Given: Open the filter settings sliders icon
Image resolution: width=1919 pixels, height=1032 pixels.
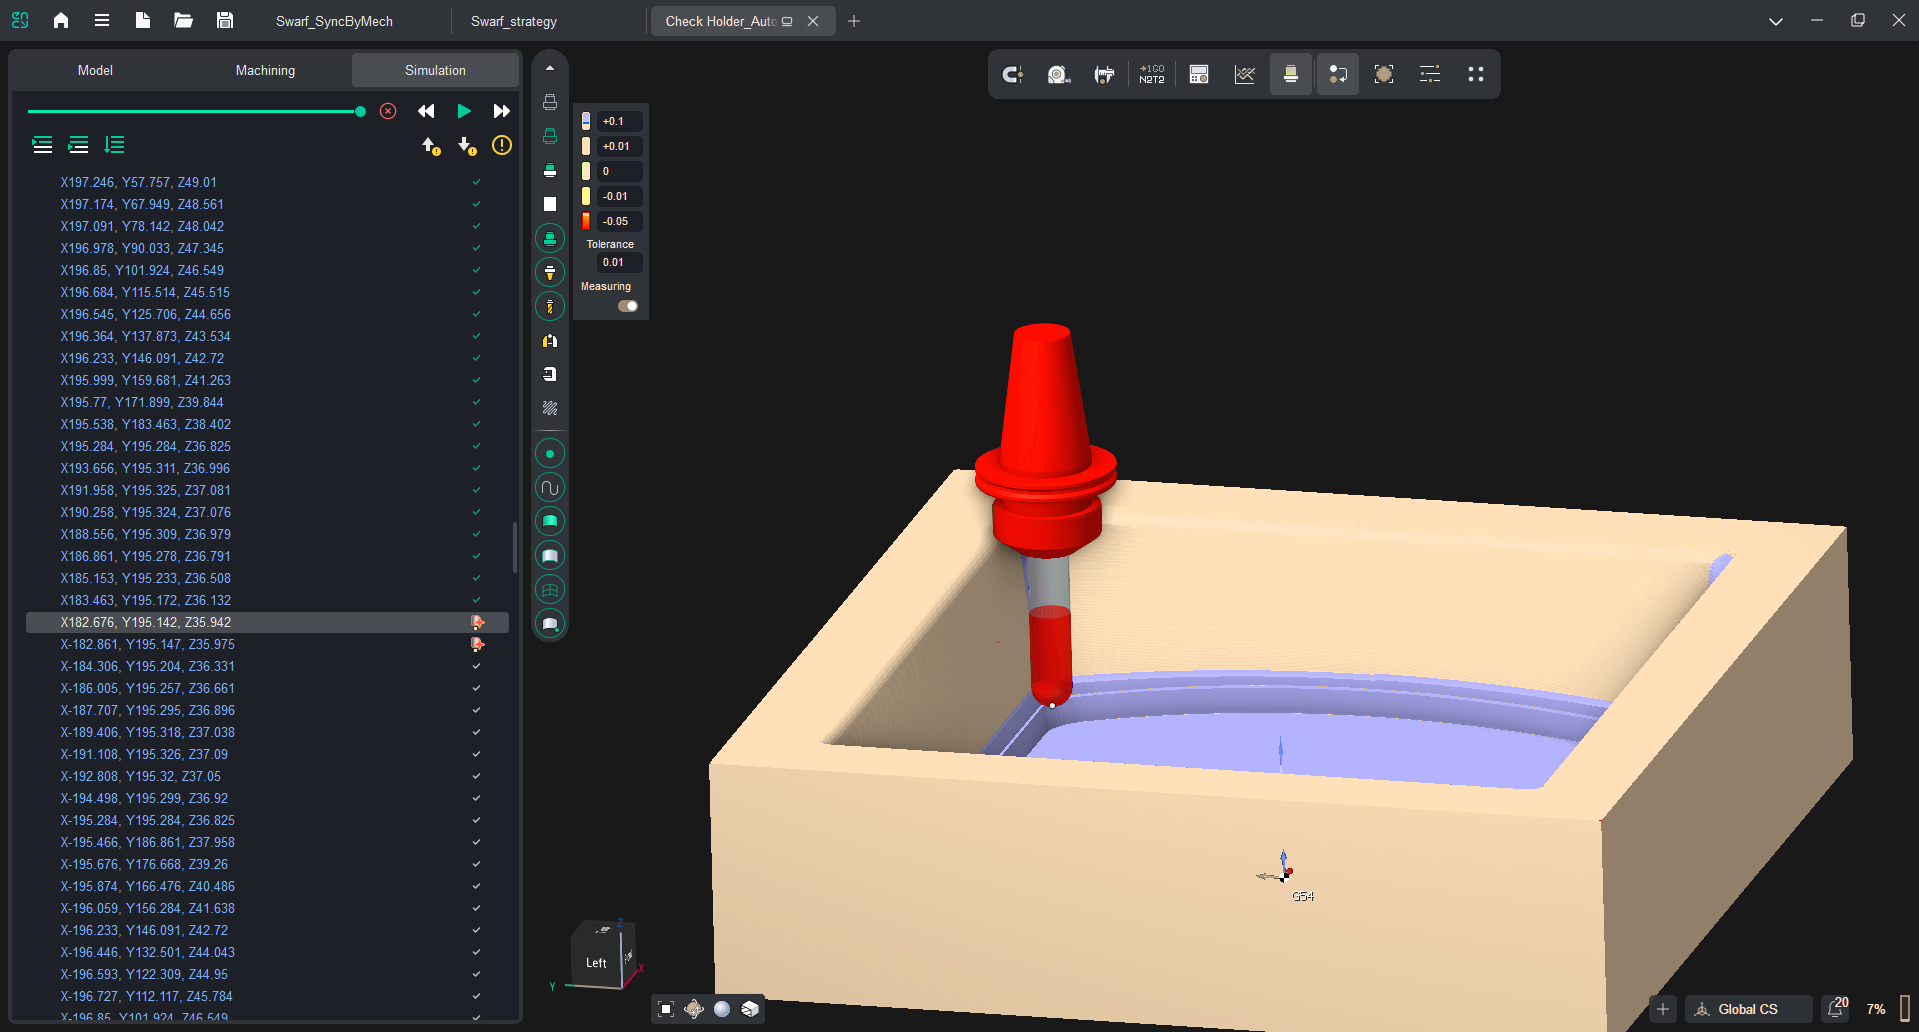Looking at the screenshot, I should (x=1430, y=74).
